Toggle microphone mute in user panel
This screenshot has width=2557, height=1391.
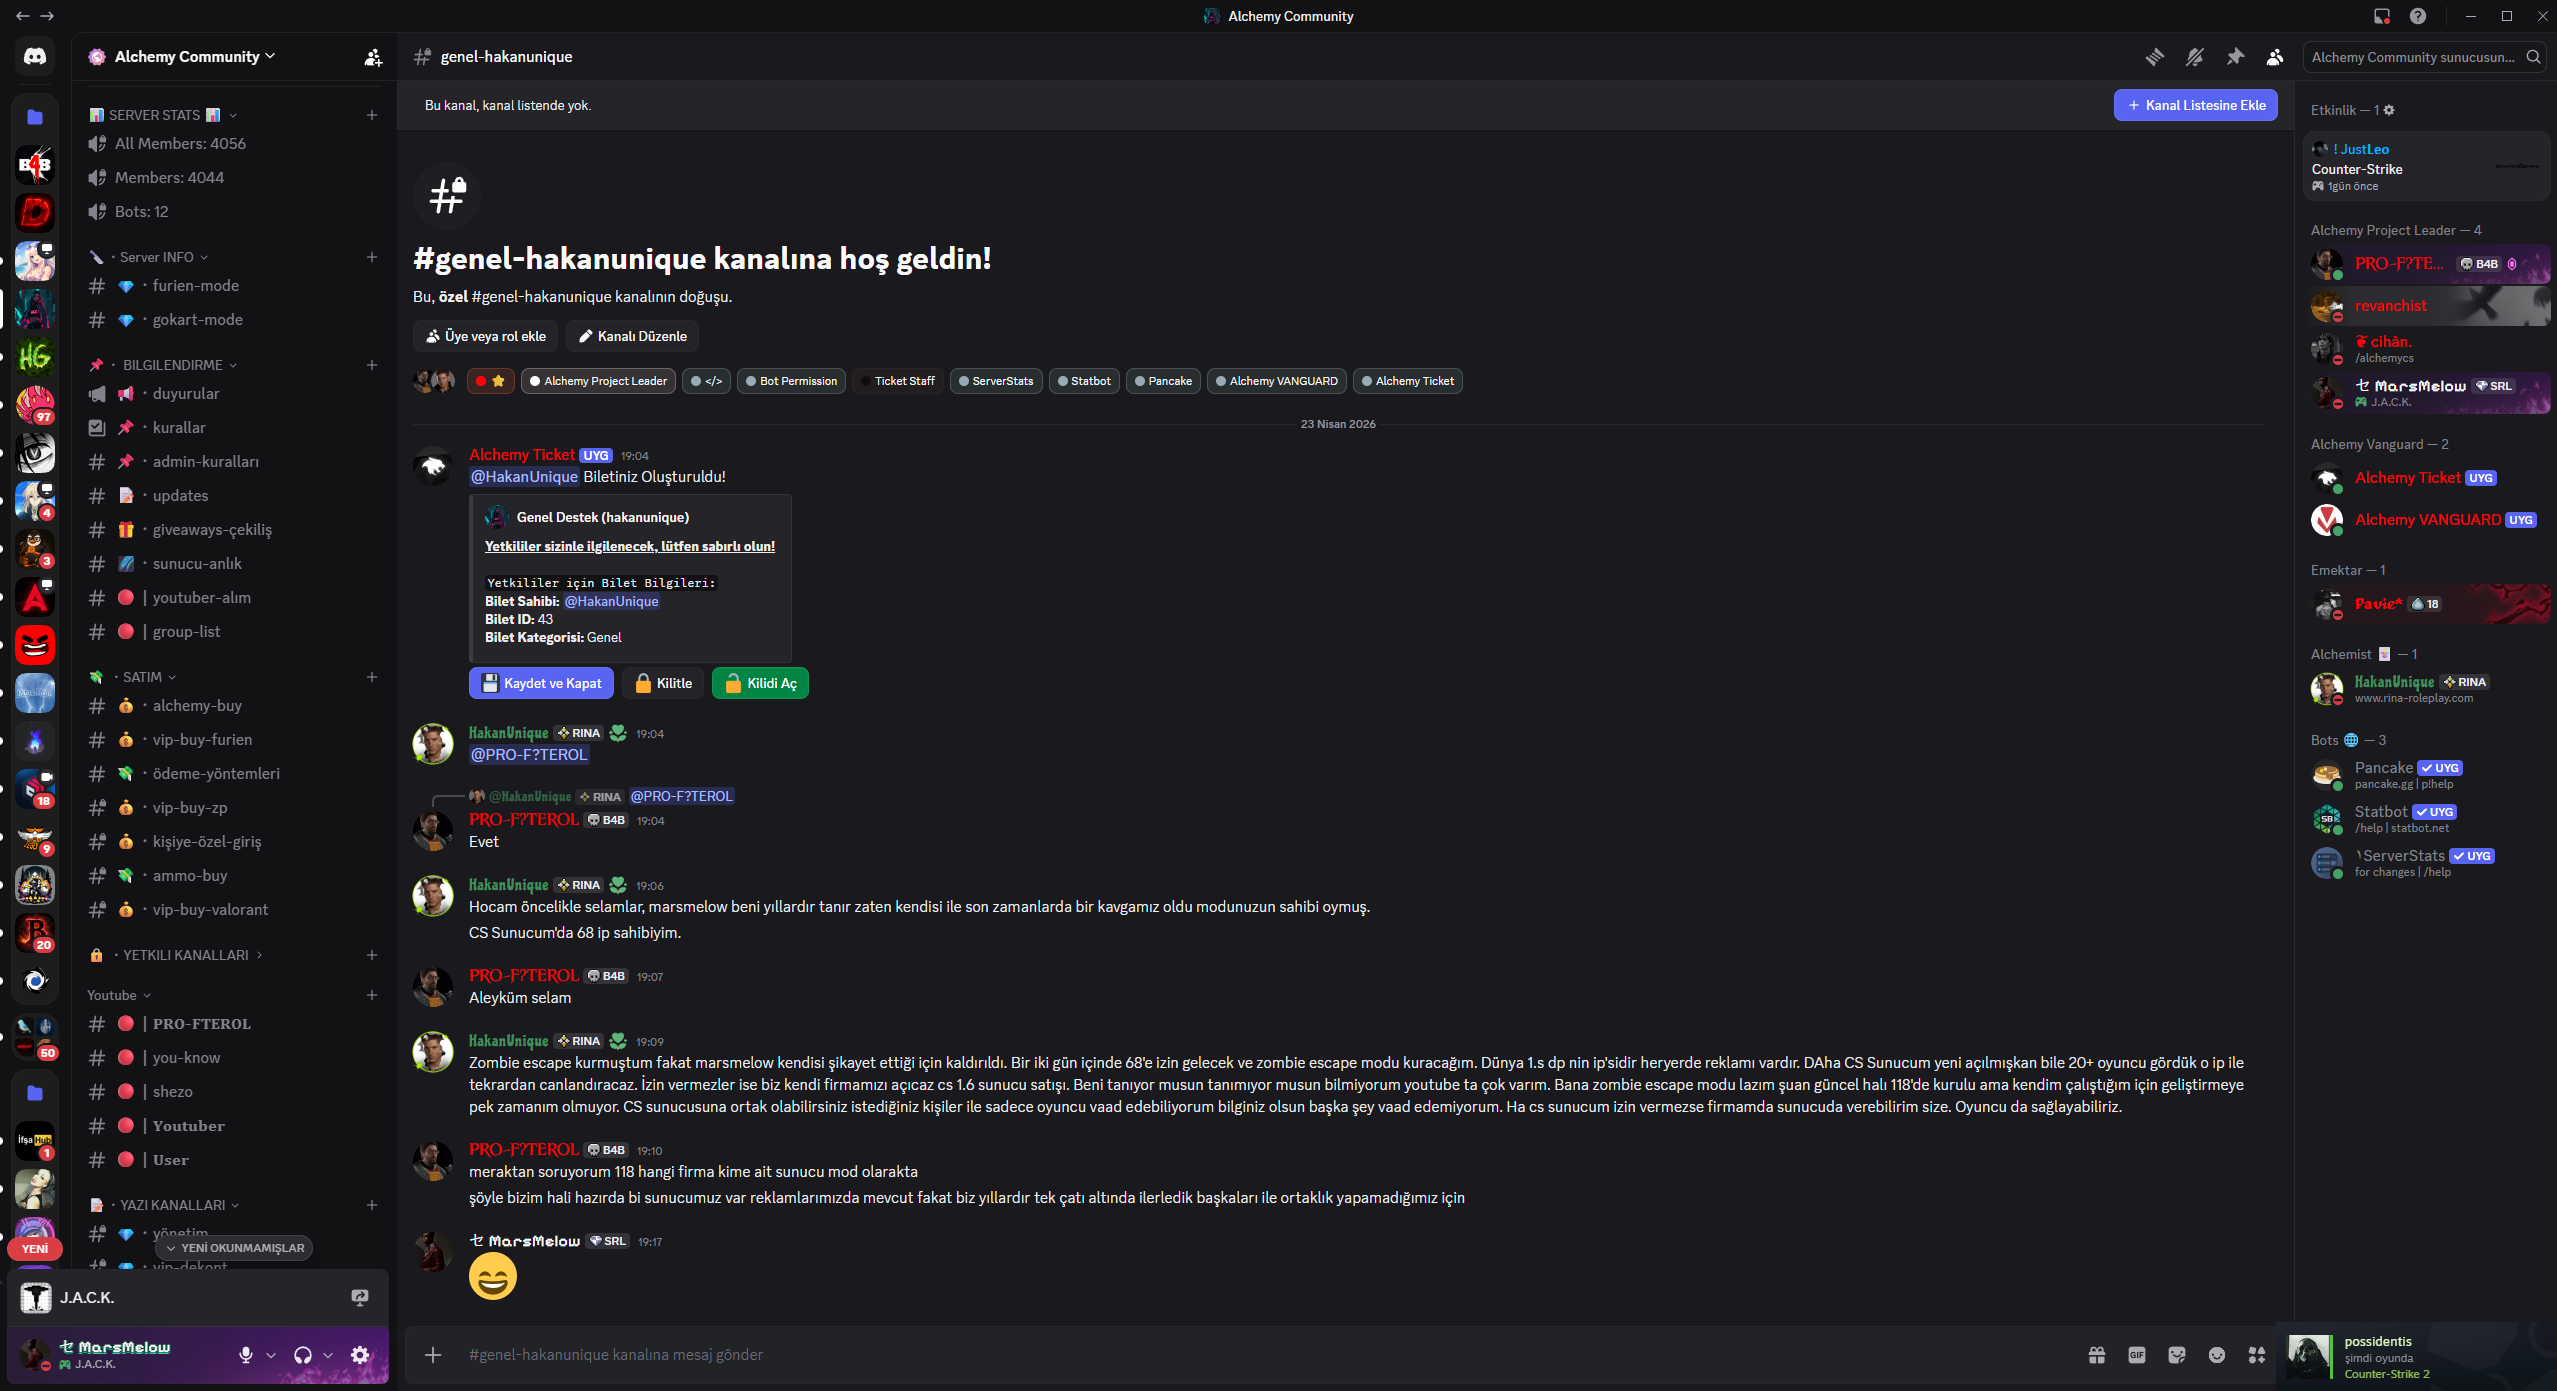(x=246, y=1355)
